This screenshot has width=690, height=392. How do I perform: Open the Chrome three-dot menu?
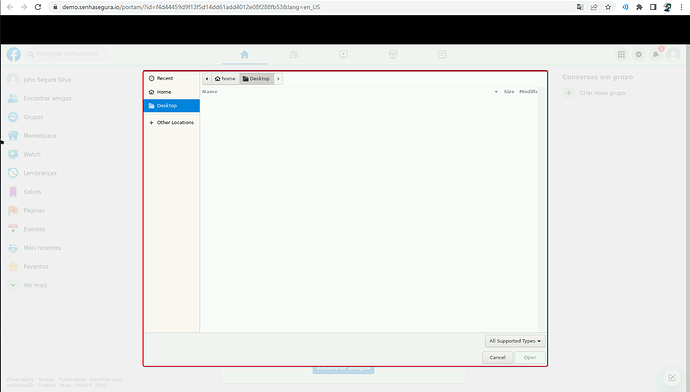[x=681, y=7]
